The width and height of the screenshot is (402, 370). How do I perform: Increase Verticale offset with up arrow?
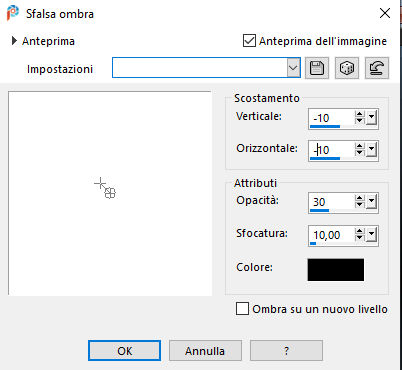pyautogui.click(x=359, y=114)
